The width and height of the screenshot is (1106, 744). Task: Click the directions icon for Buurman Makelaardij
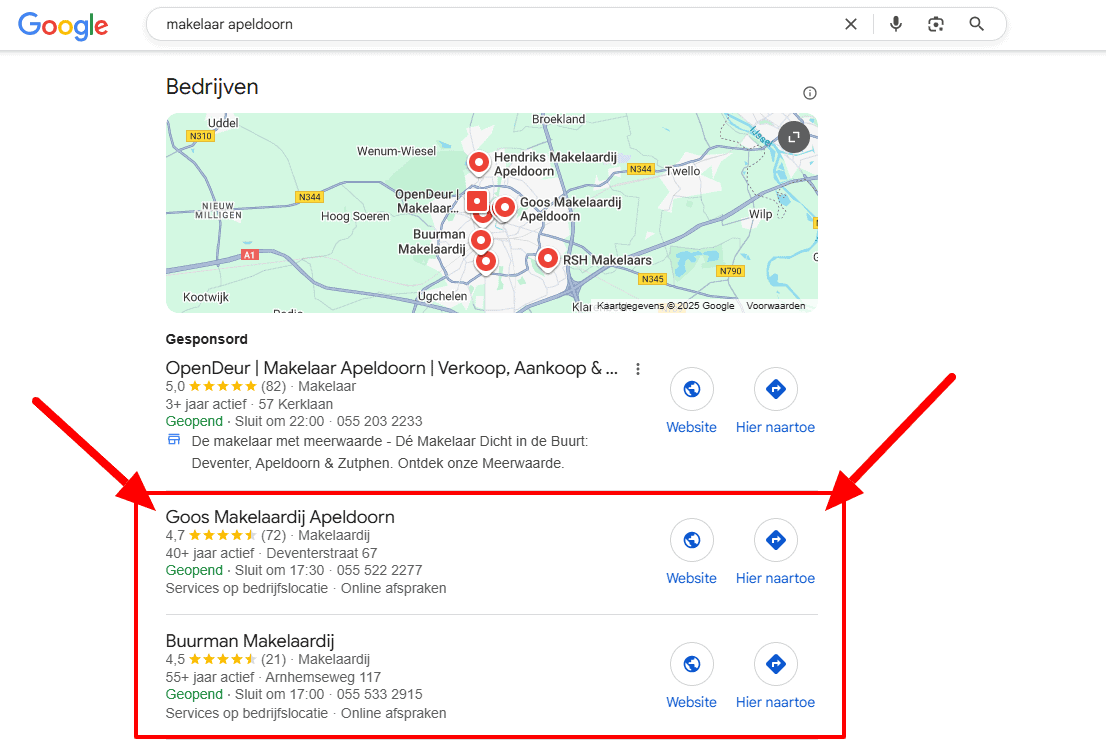pyautogui.click(x=775, y=663)
